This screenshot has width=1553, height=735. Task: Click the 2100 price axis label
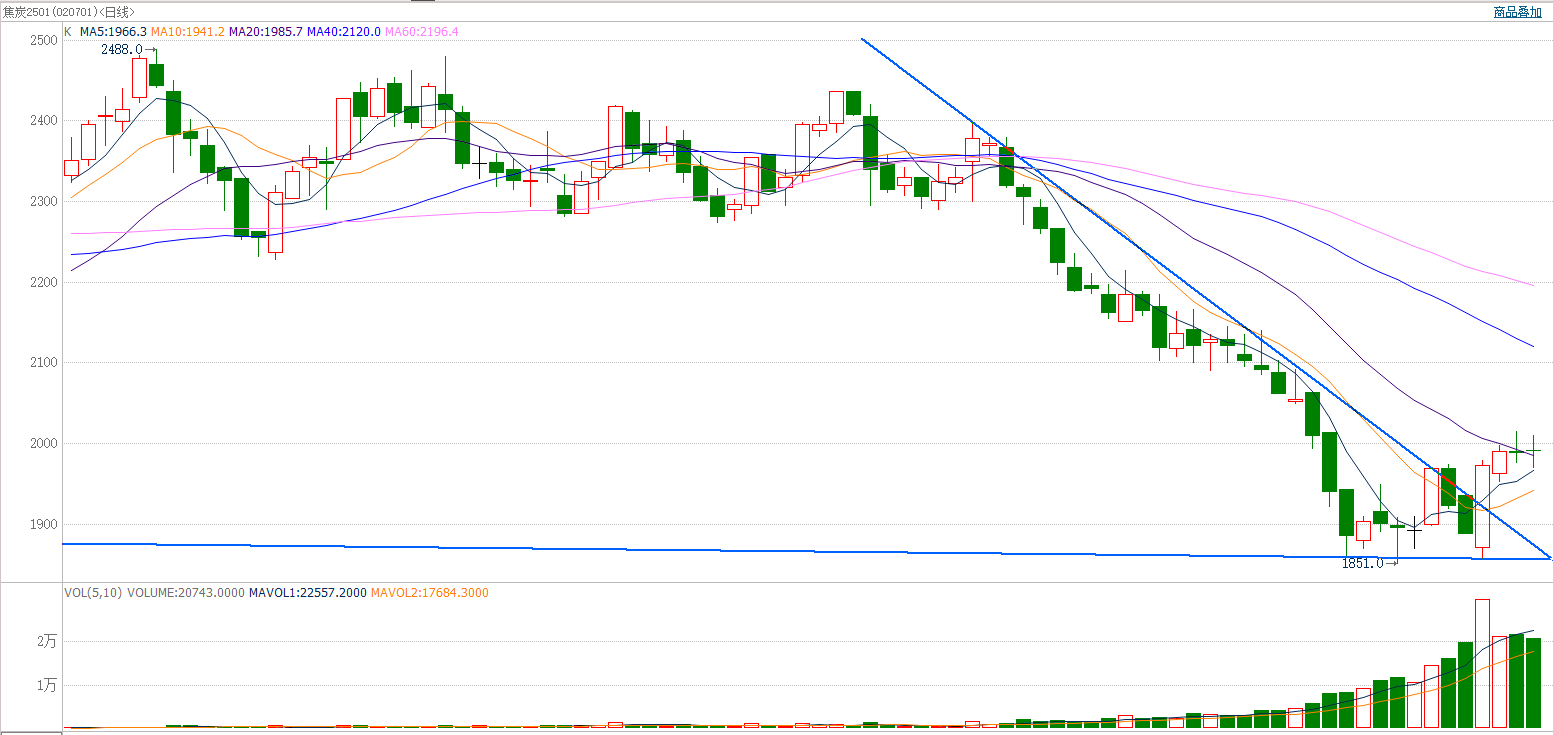point(44,363)
